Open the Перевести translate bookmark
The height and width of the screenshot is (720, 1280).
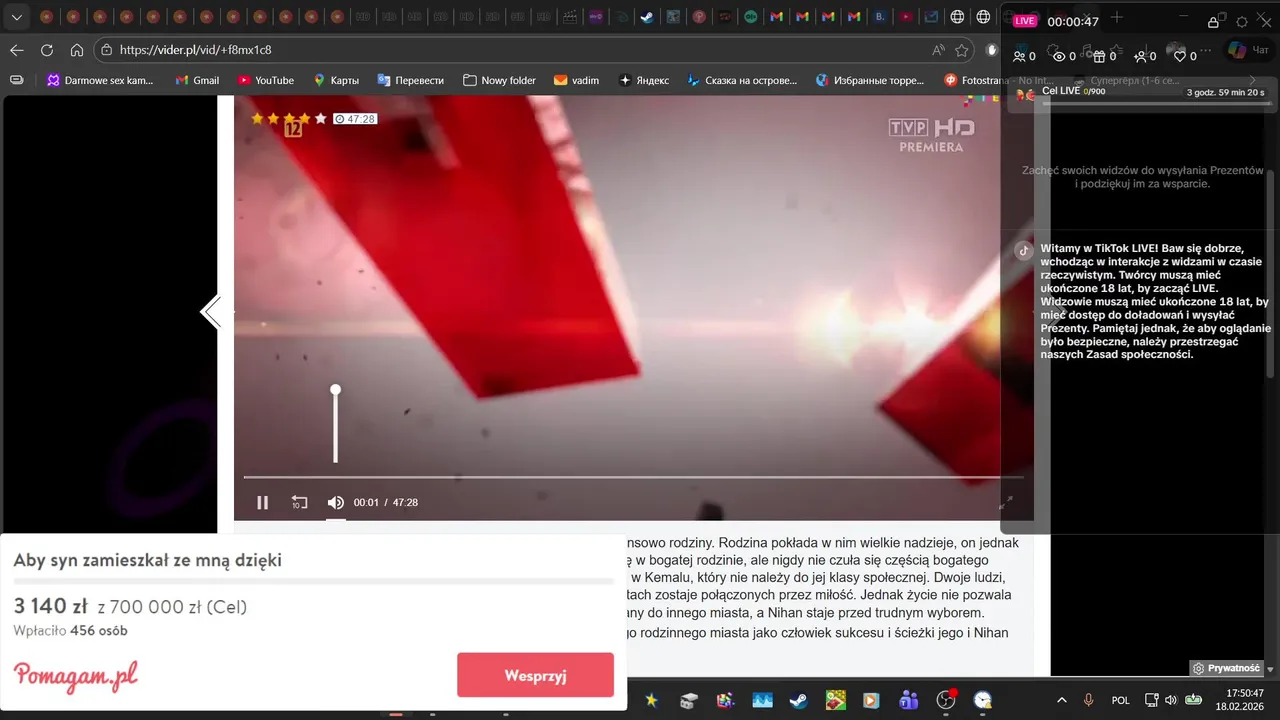(410, 80)
